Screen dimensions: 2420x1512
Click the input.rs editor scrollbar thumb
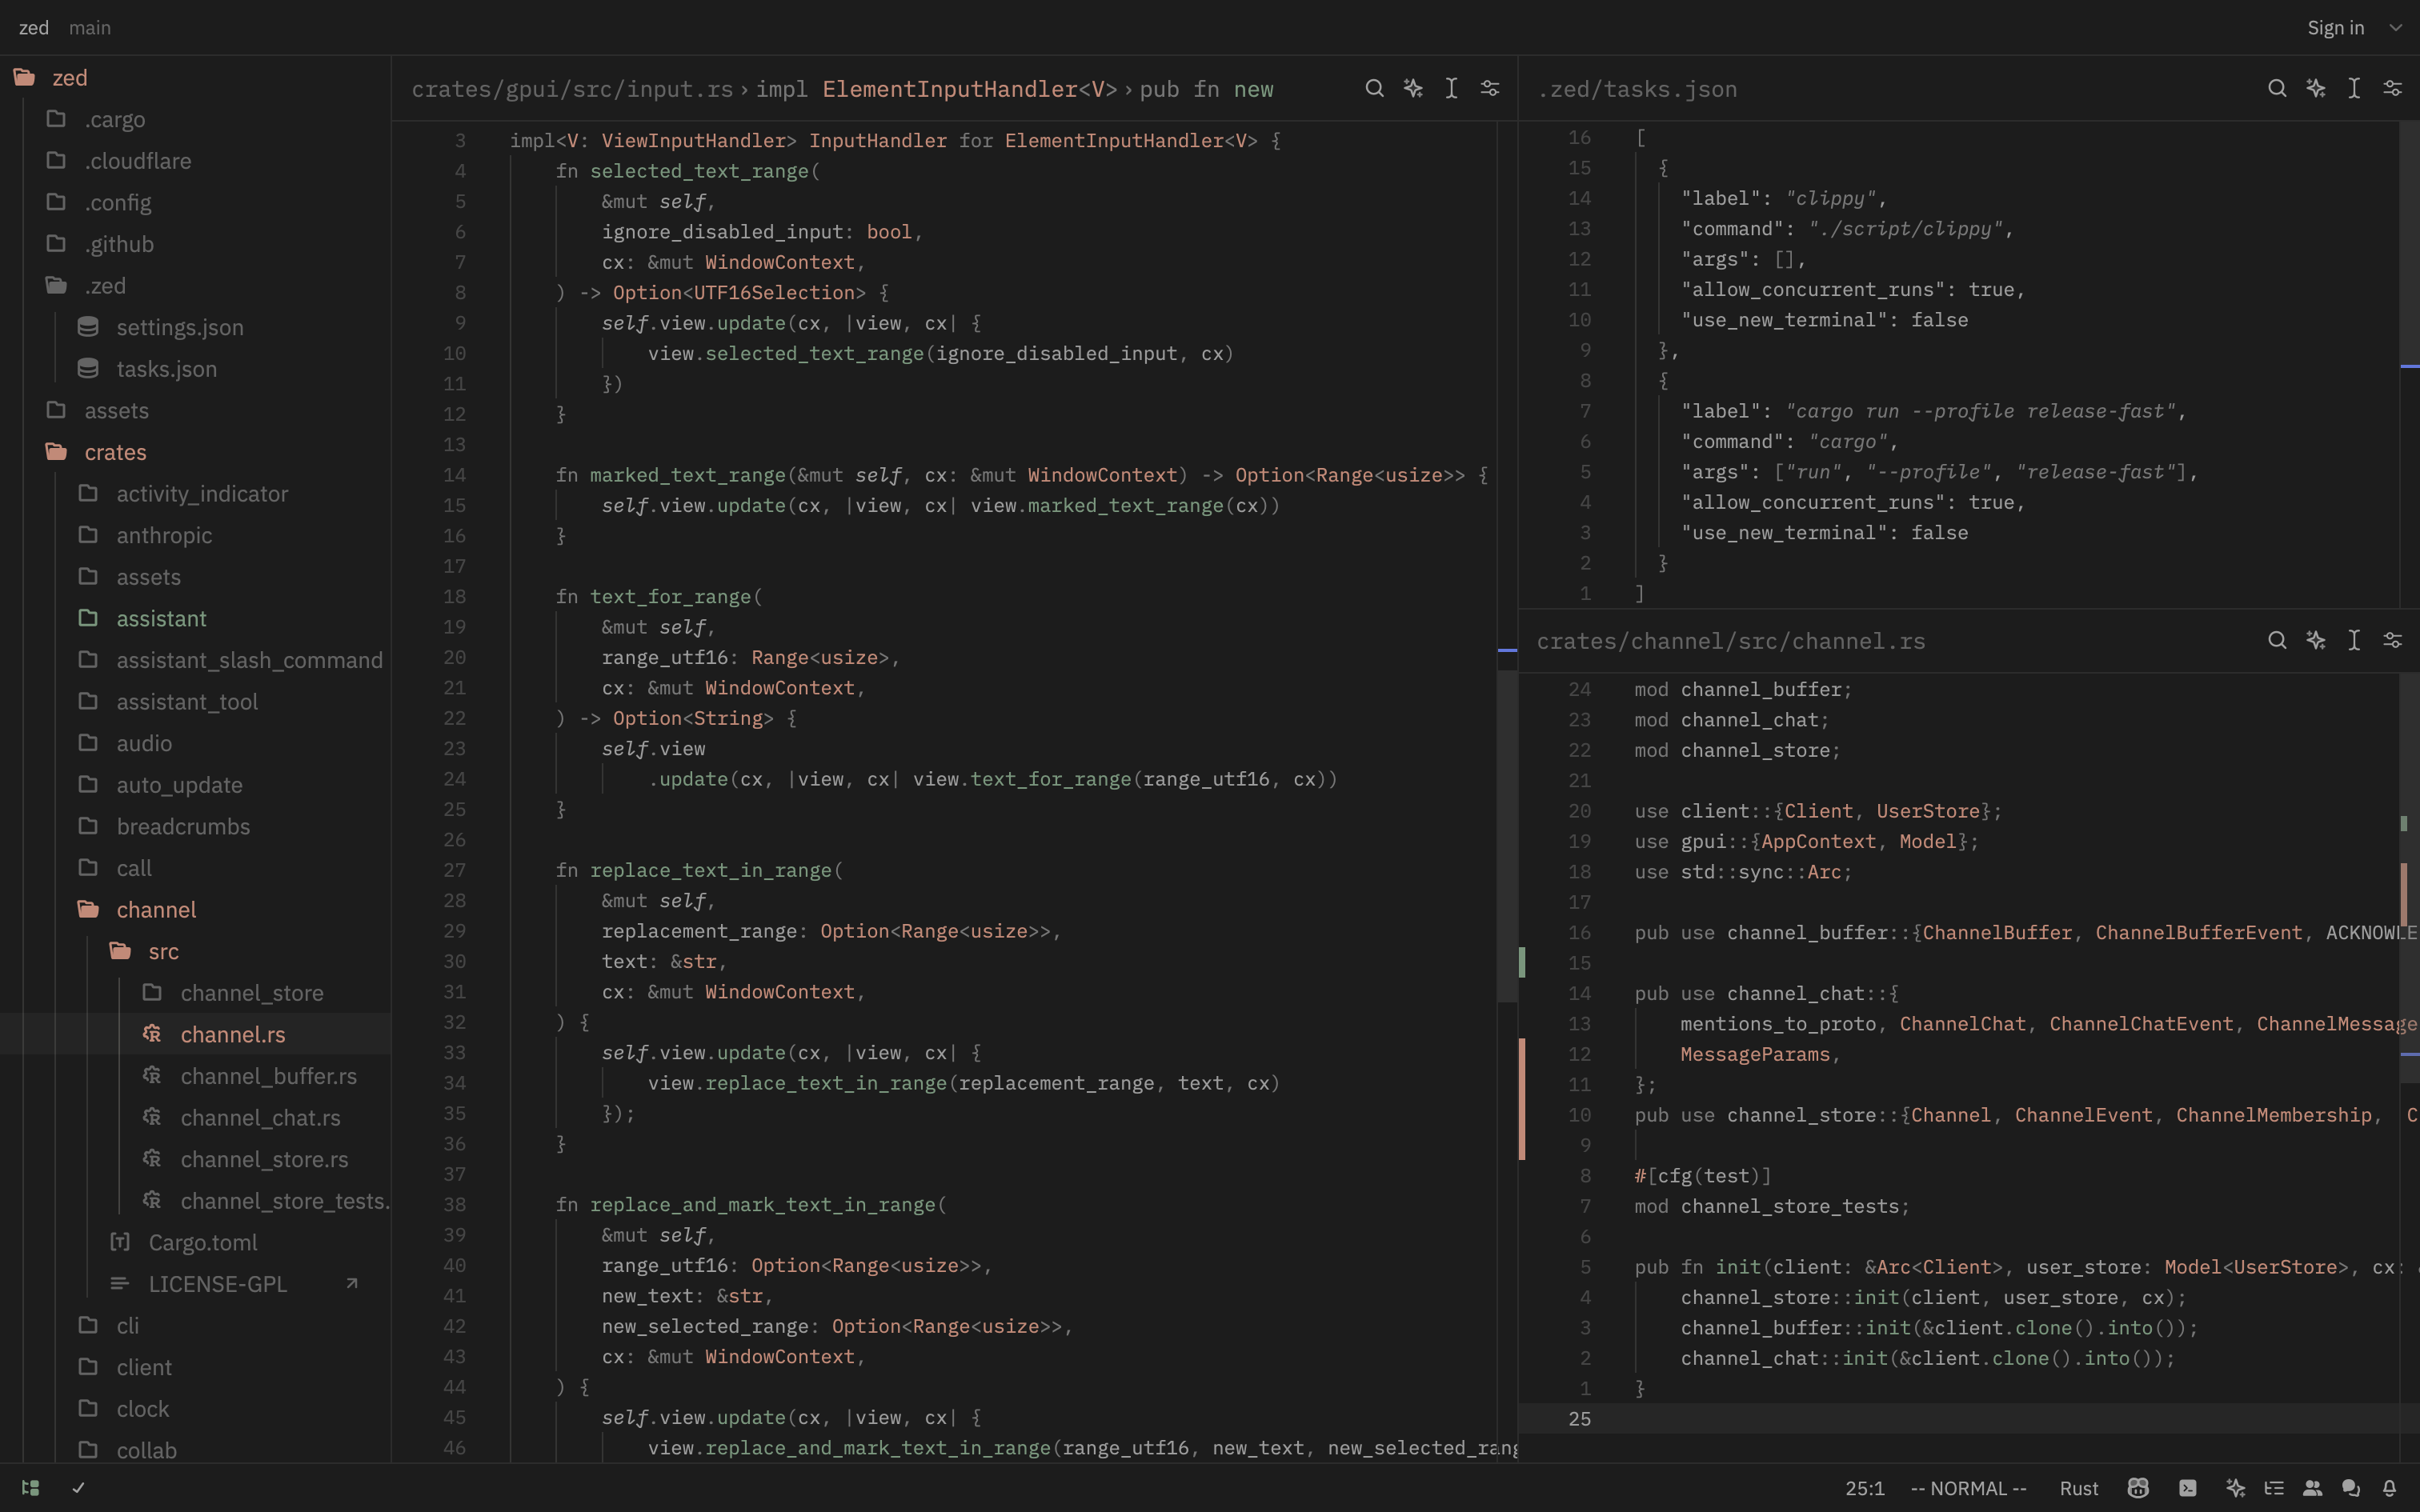pyautogui.click(x=1507, y=836)
